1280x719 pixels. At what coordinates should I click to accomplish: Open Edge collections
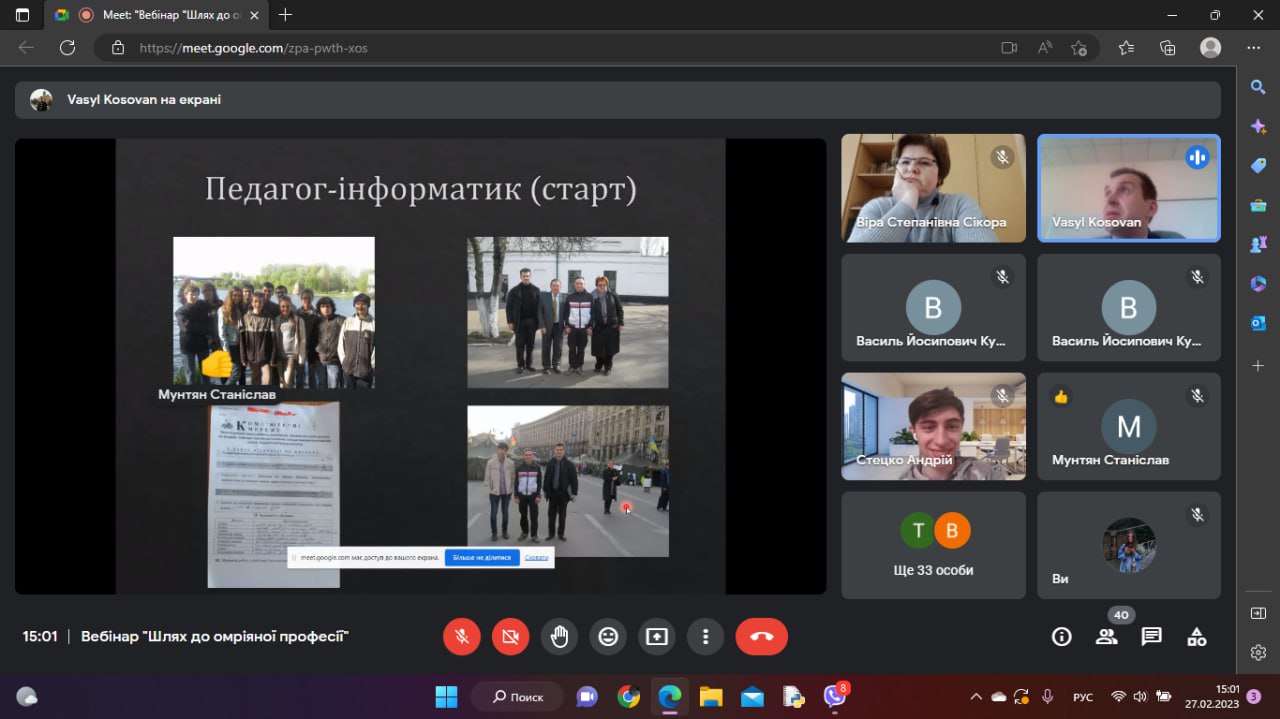pos(1167,47)
